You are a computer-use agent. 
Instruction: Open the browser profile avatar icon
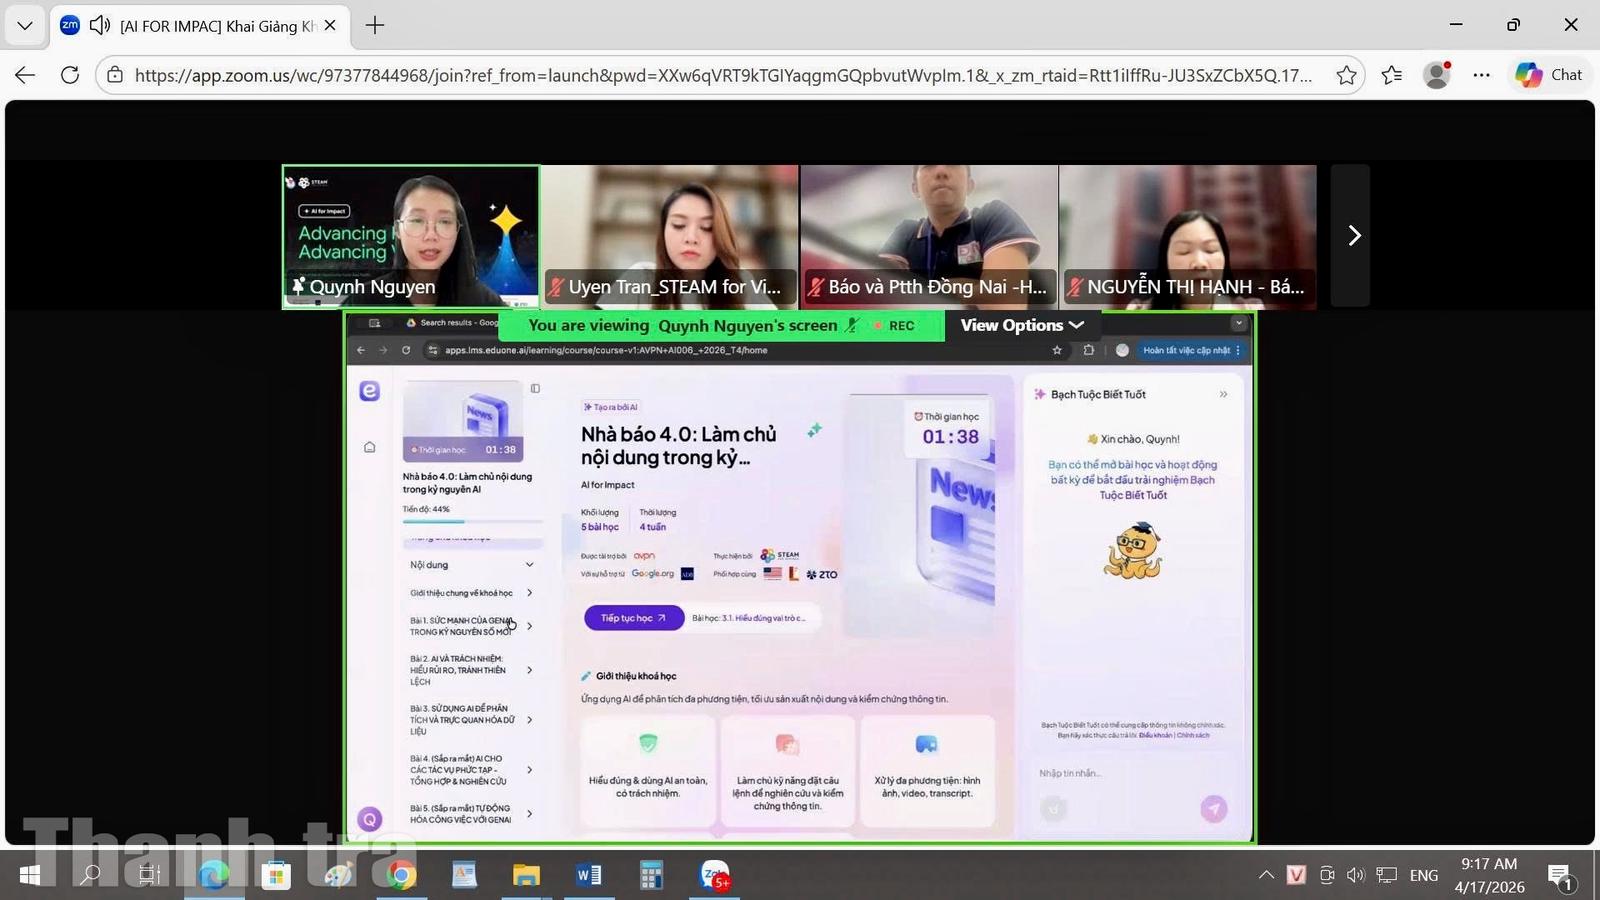[x=1437, y=75]
